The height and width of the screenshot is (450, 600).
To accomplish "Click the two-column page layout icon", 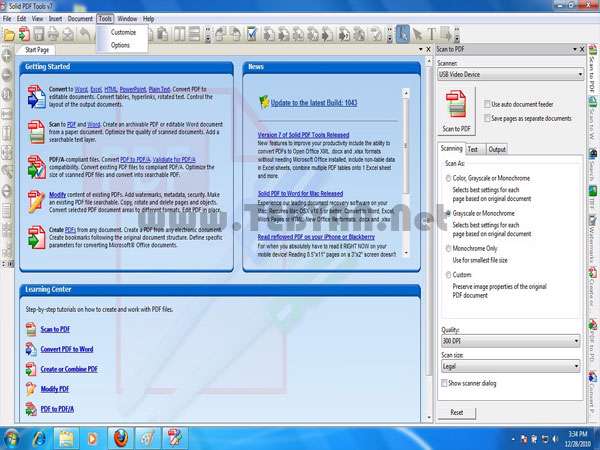I will [179, 34].
